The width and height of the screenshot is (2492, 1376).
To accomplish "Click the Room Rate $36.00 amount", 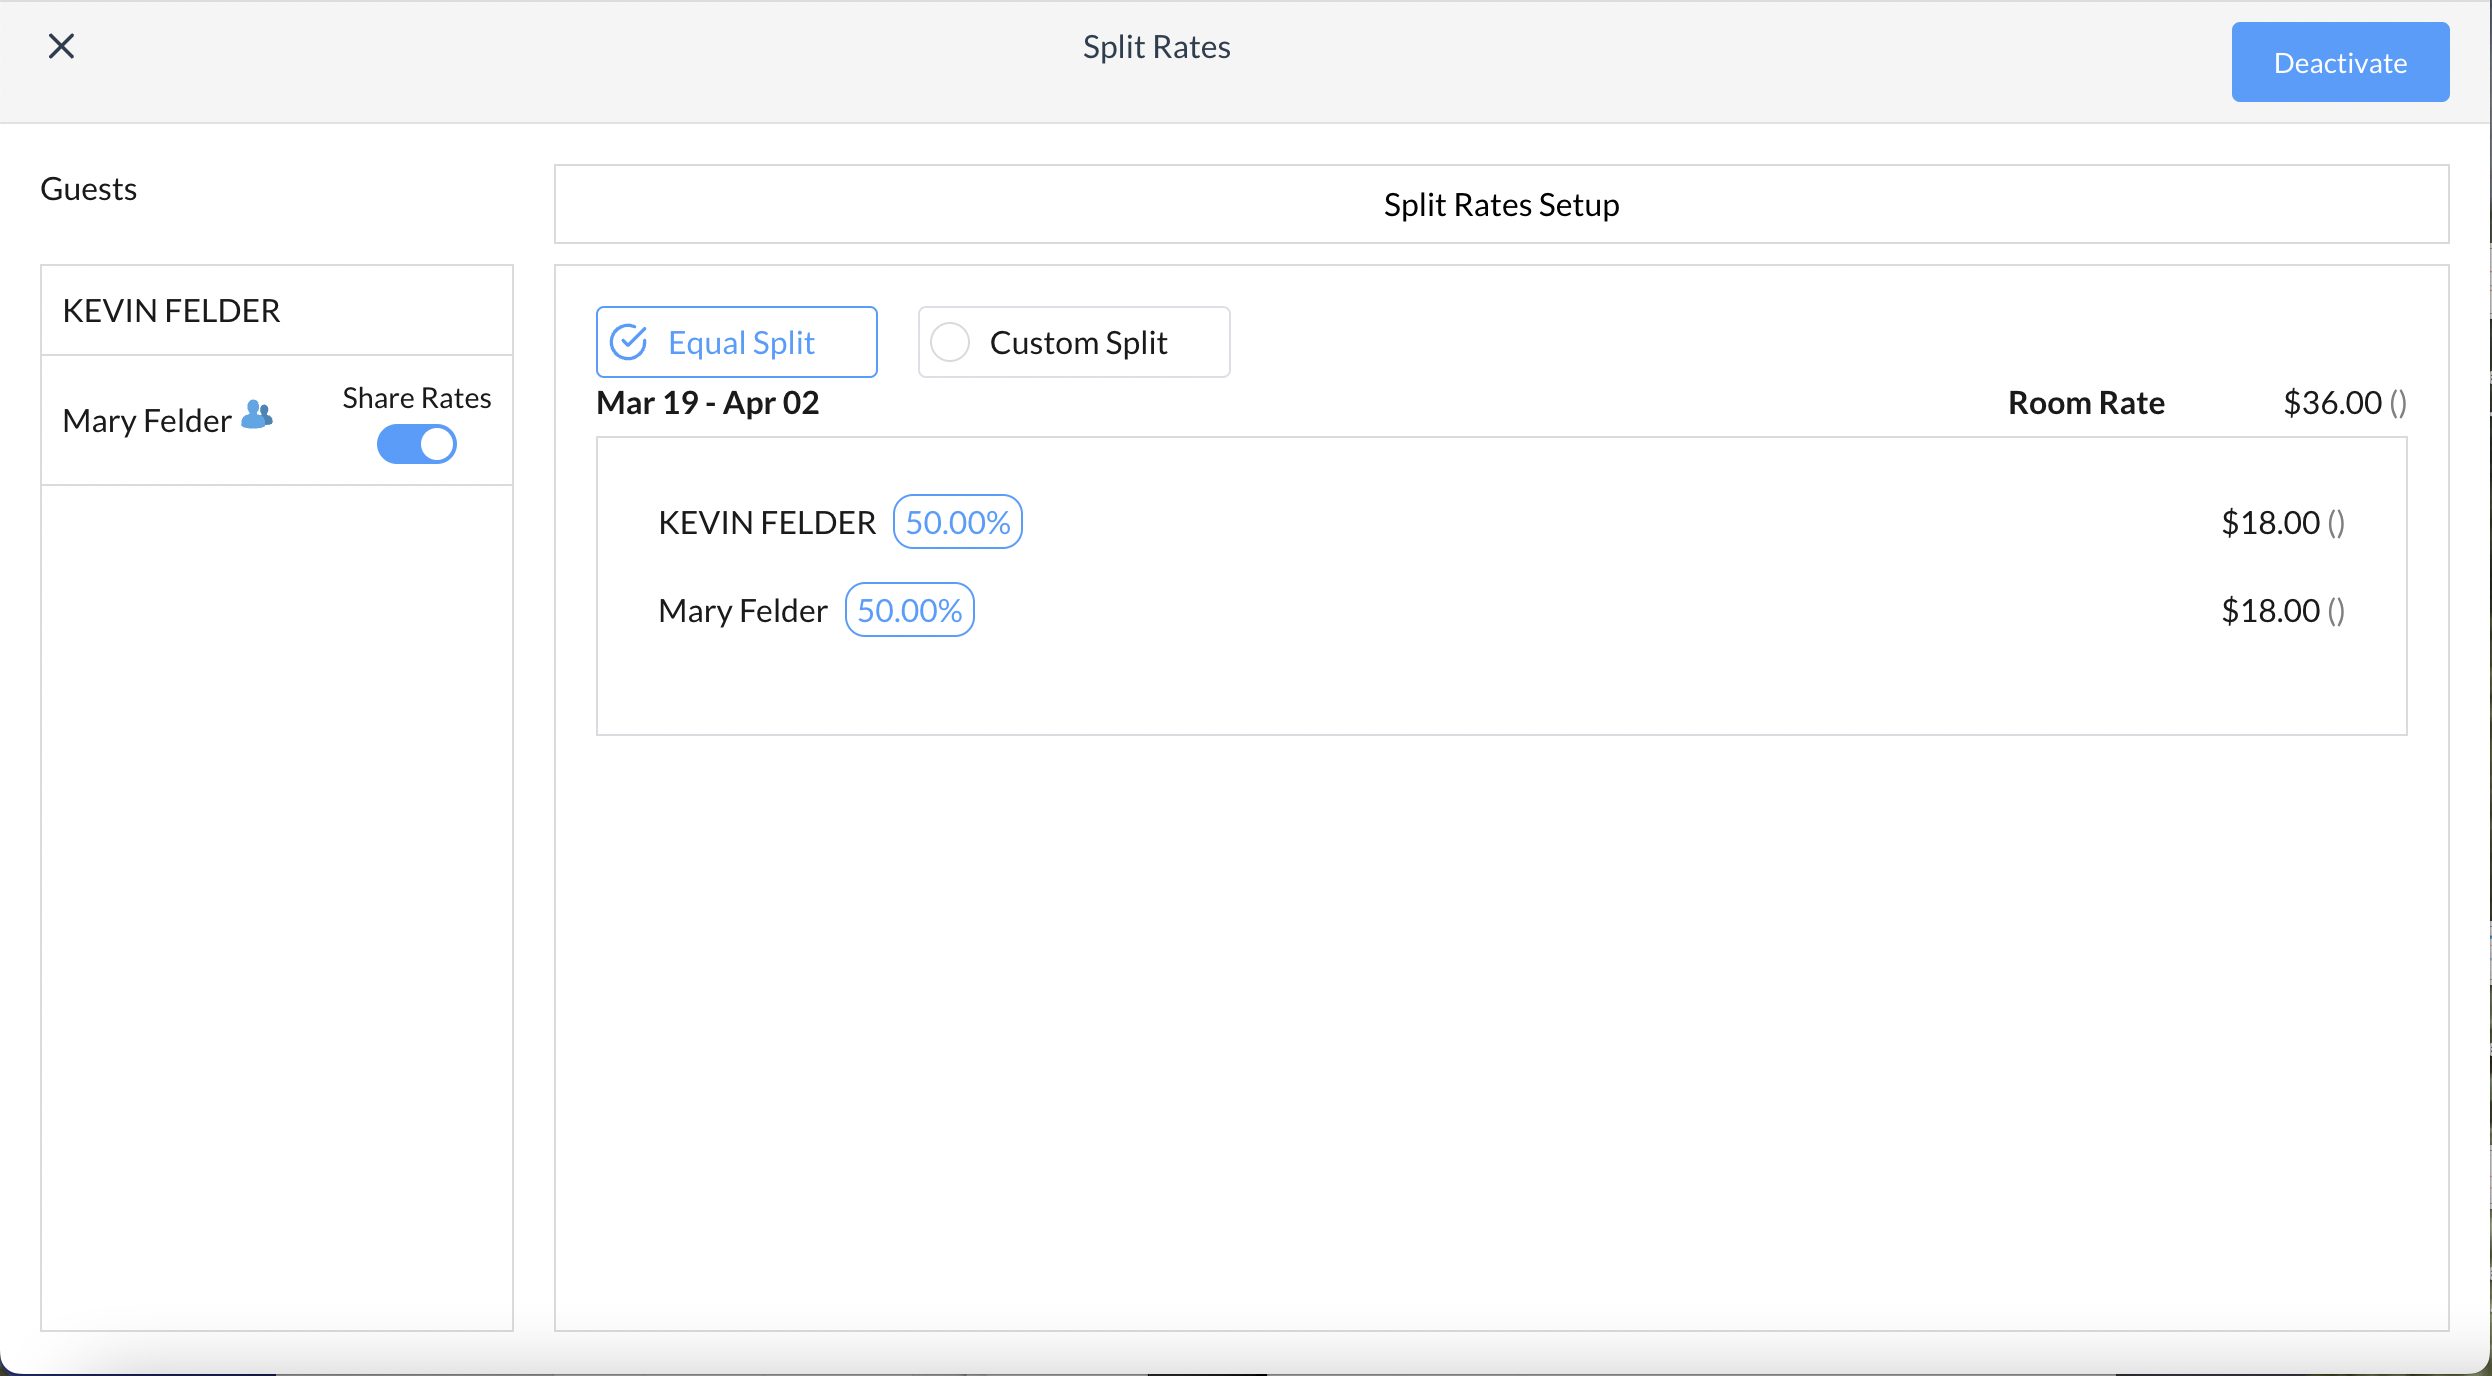I will pyautogui.click(x=2332, y=403).
